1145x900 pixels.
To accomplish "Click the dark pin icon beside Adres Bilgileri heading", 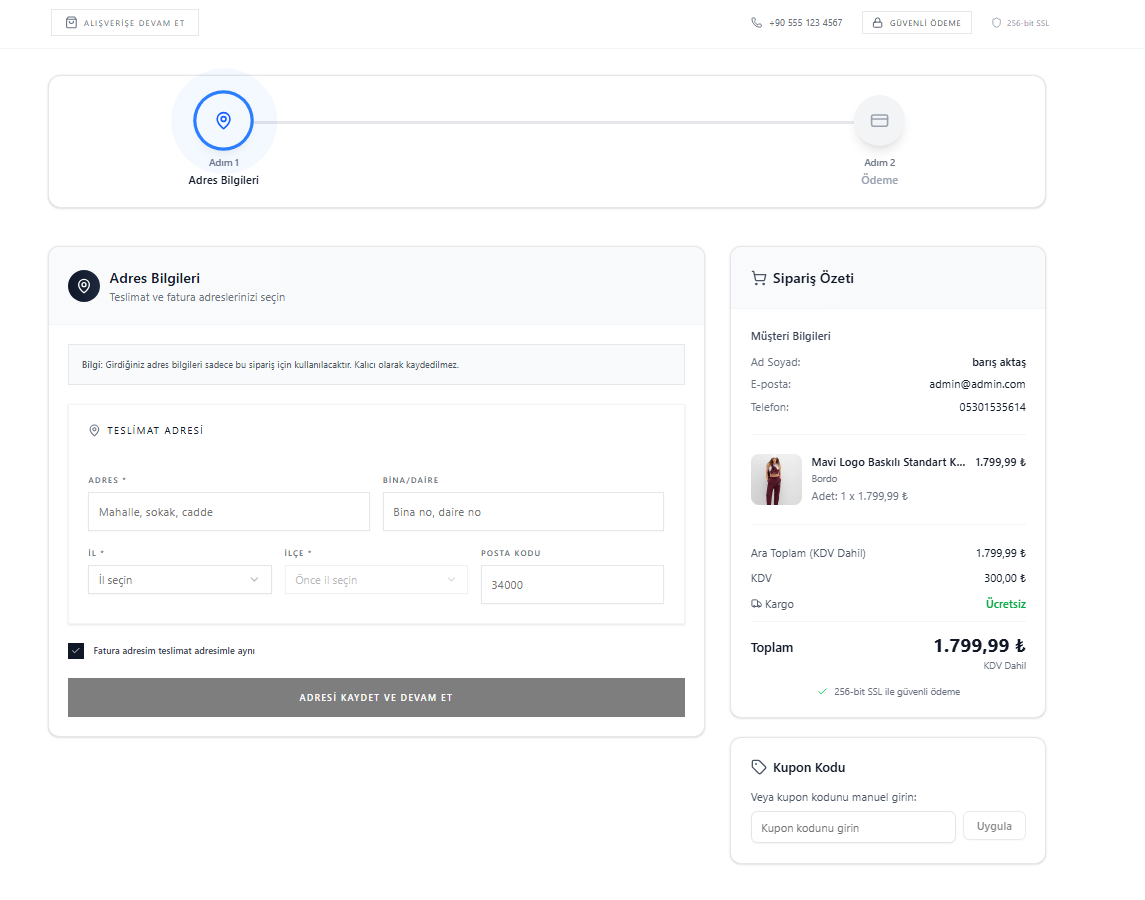I will pos(84,286).
